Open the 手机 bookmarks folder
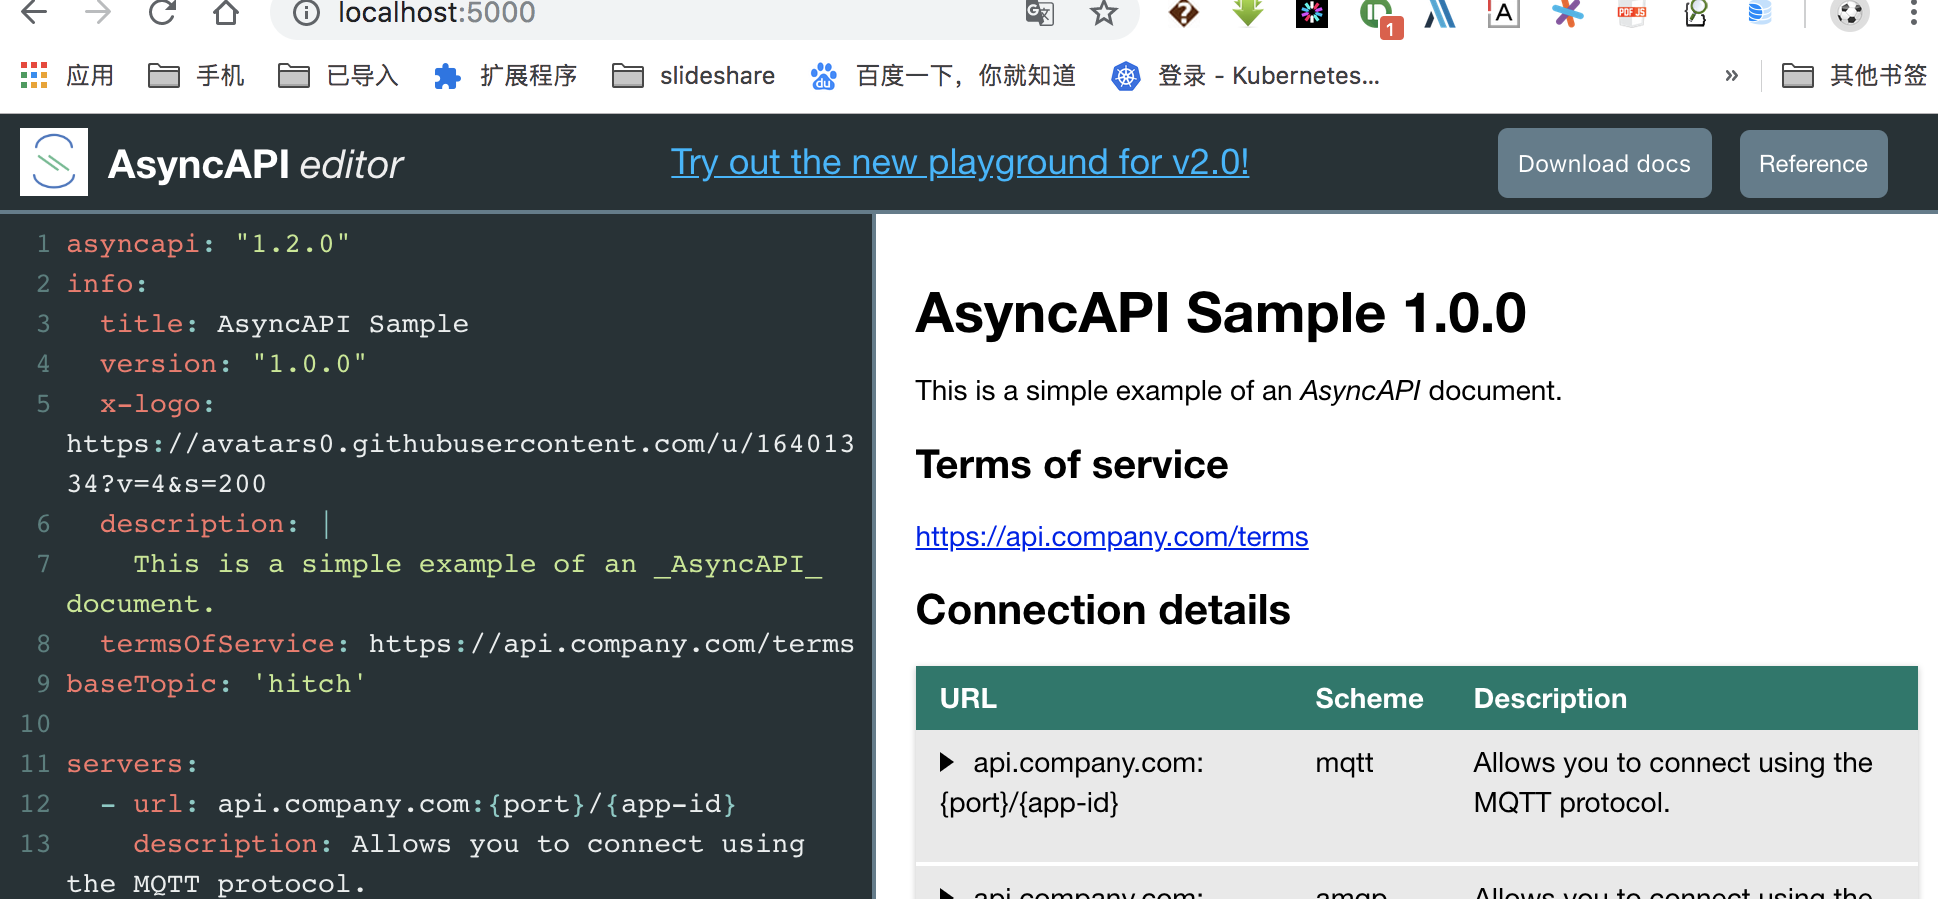Screen dimensions: 1938x899 pos(196,76)
